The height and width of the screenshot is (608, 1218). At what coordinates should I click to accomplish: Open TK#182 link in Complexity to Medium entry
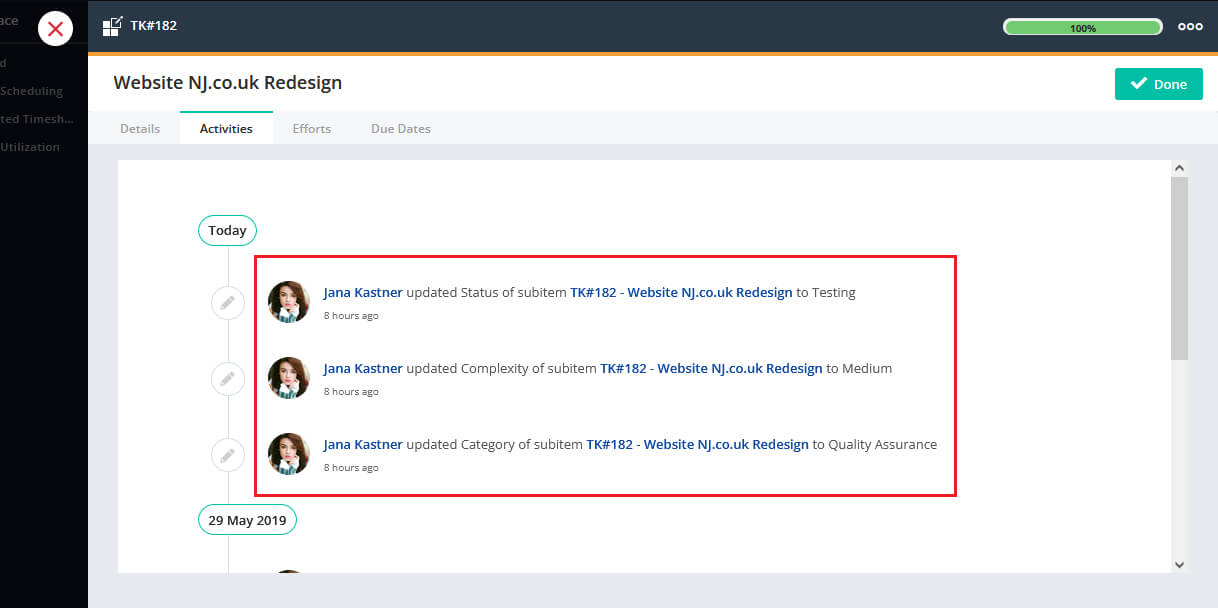[711, 368]
